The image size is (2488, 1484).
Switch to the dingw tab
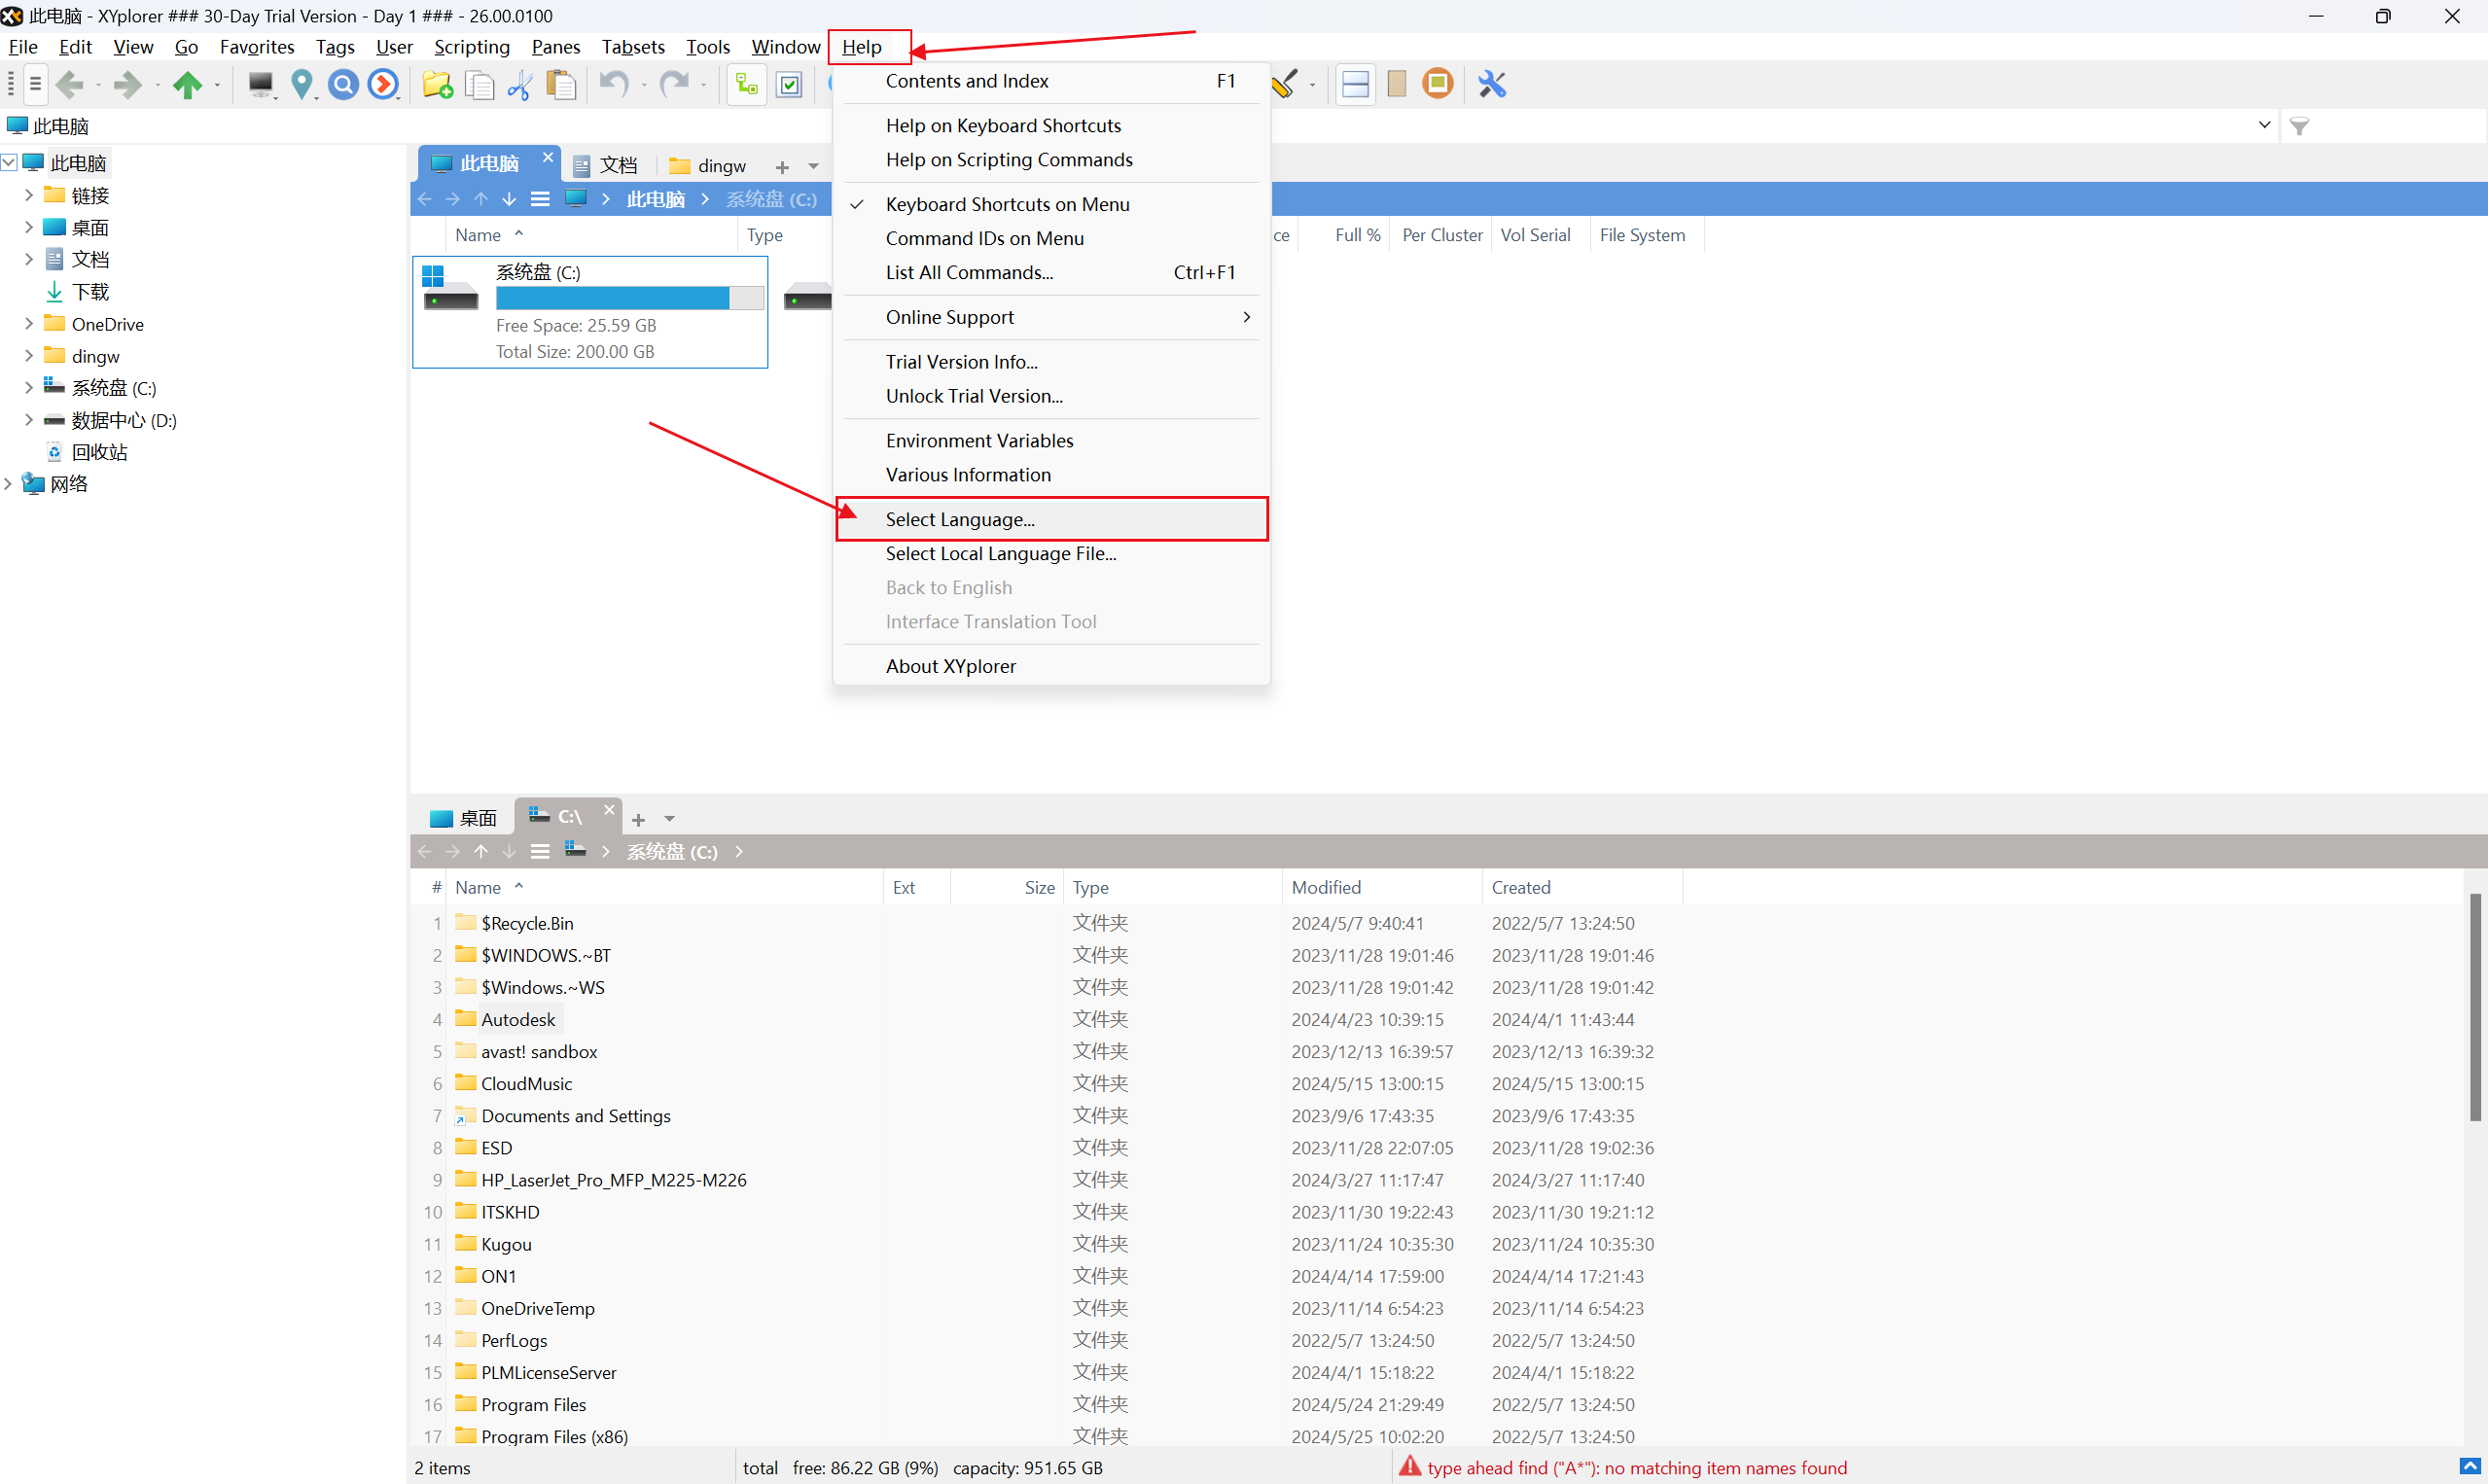[x=709, y=165]
